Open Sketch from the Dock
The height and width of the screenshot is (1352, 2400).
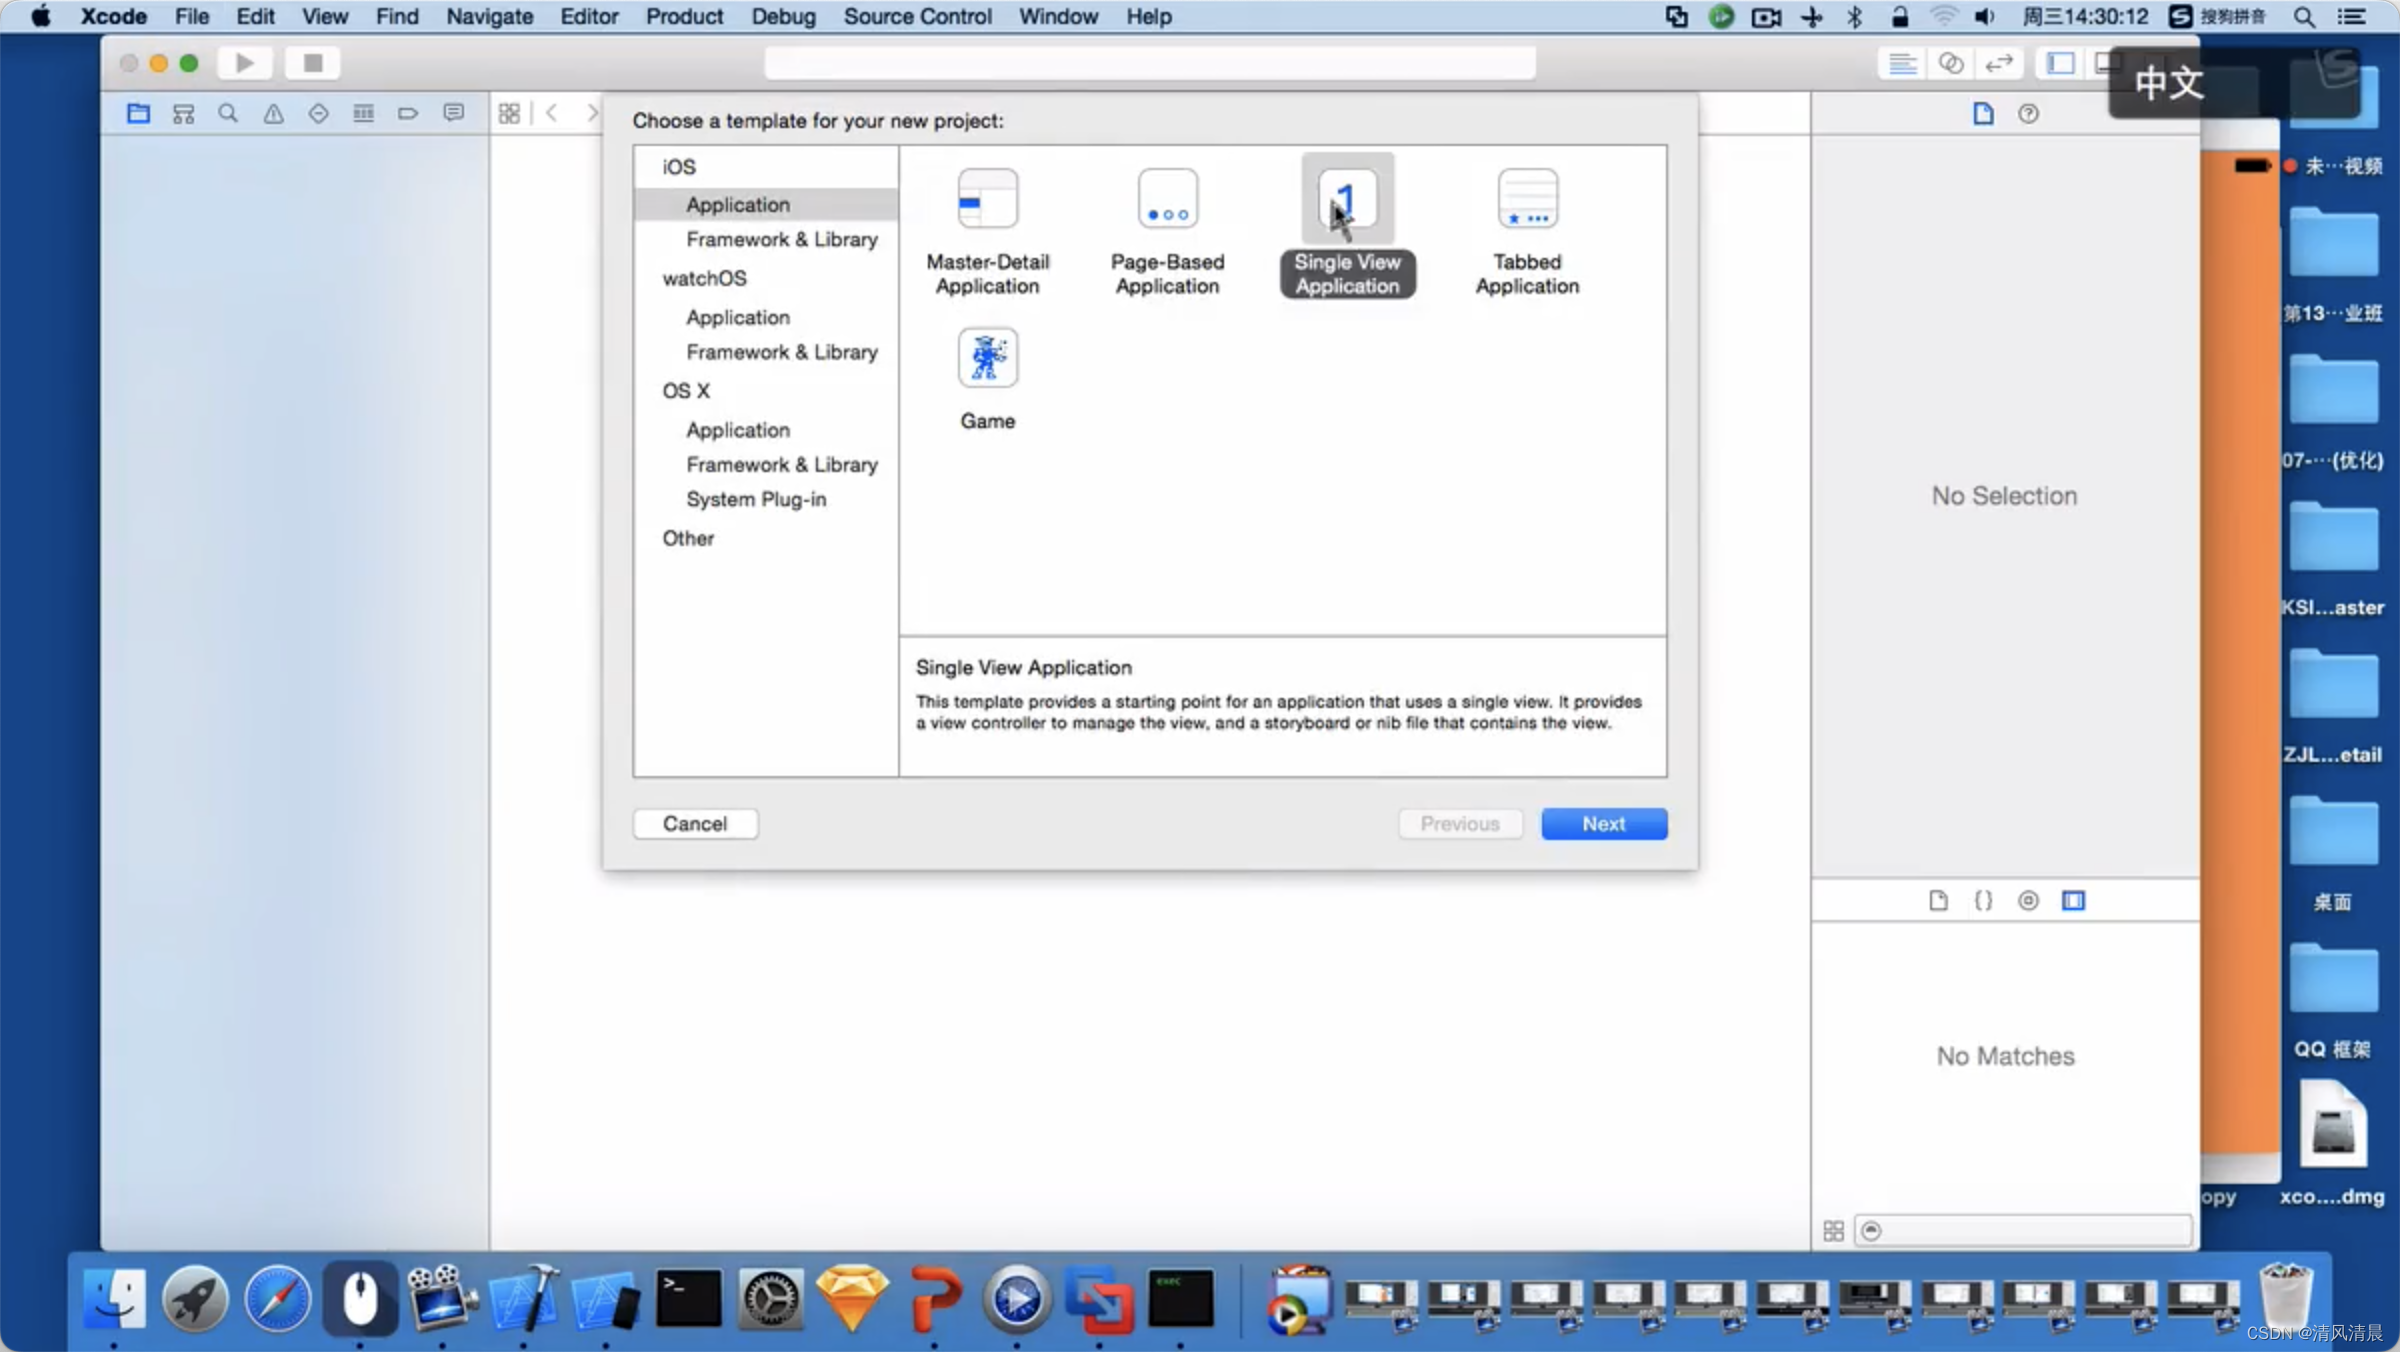click(852, 1297)
